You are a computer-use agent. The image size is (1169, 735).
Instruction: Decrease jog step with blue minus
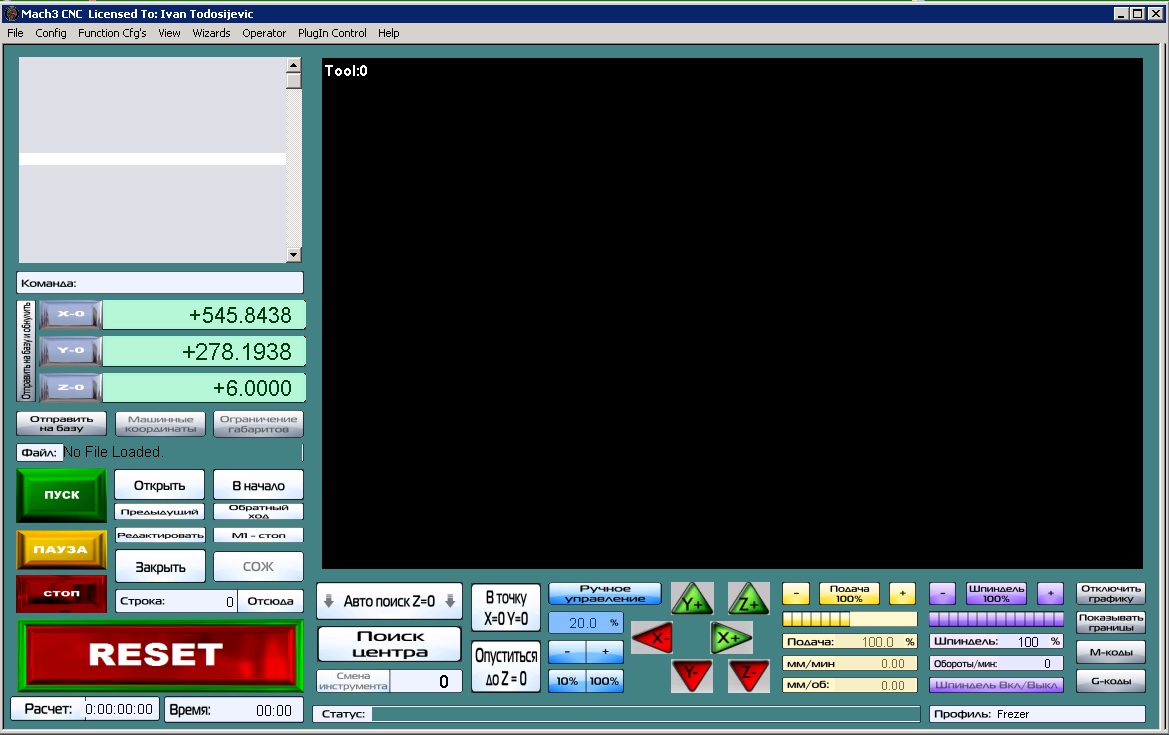pos(567,652)
